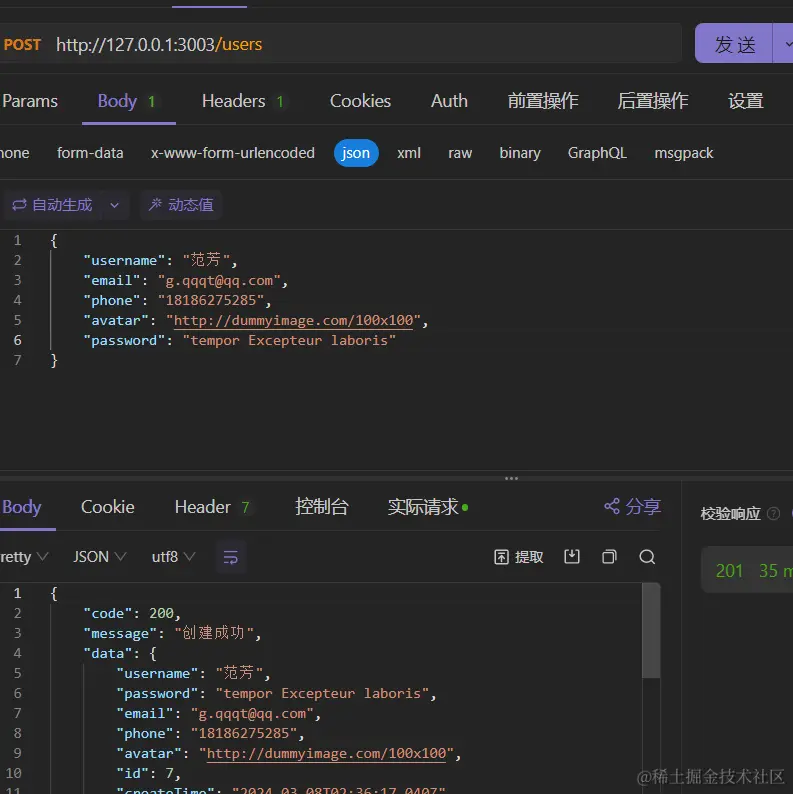Open the JSON response type dropdown

[x=99, y=557]
